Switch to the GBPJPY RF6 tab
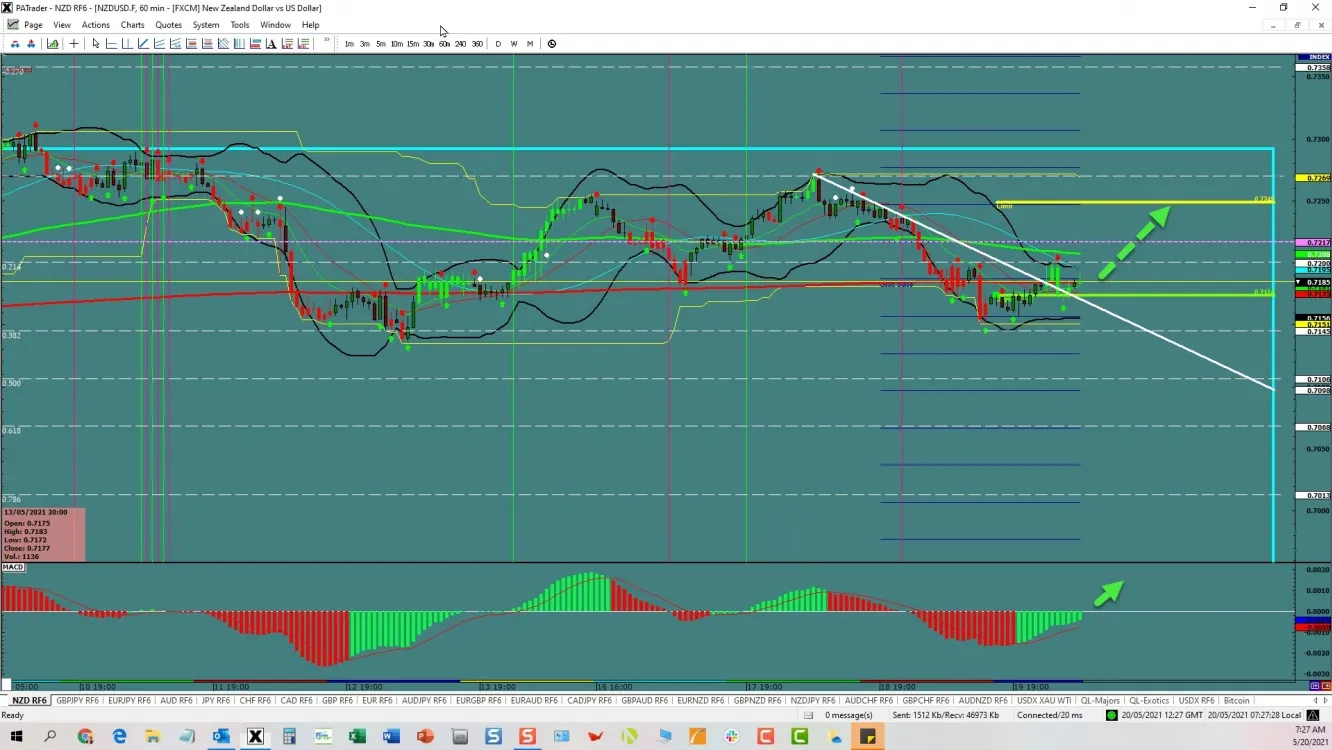 tap(77, 701)
